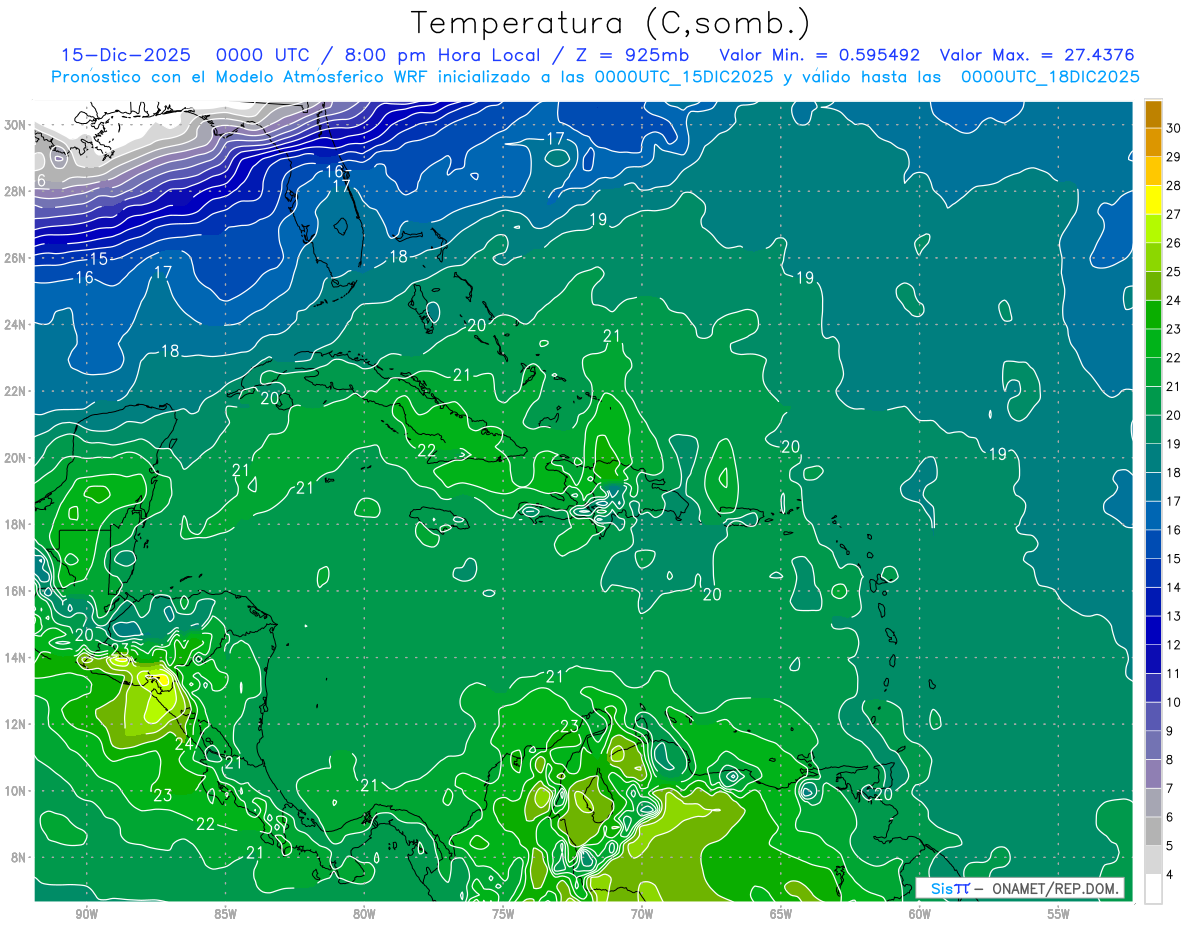Click the '9' label on the color scale

(x=1170, y=730)
